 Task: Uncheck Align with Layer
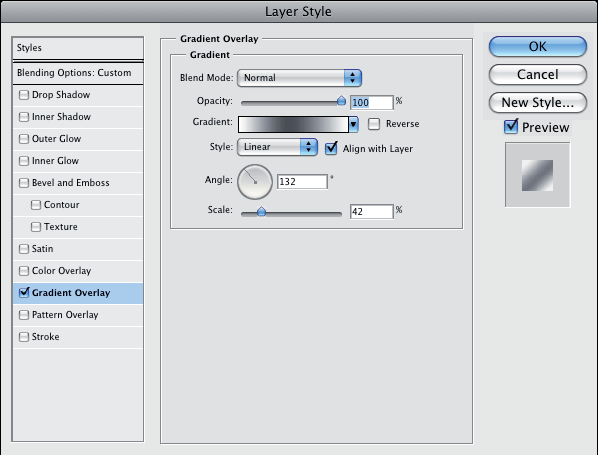[331, 148]
